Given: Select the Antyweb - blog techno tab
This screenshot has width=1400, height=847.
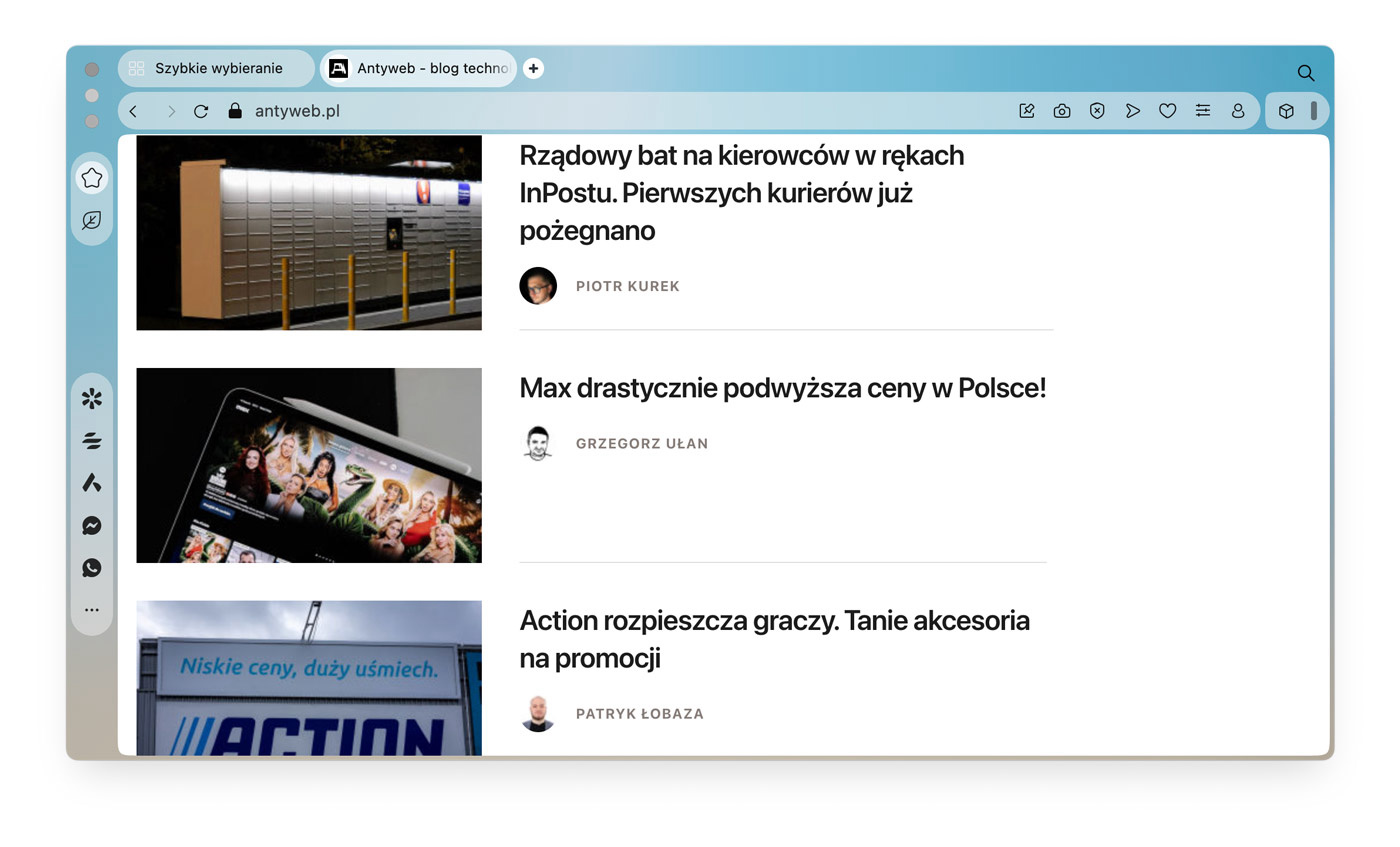Looking at the screenshot, I should [418, 68].
